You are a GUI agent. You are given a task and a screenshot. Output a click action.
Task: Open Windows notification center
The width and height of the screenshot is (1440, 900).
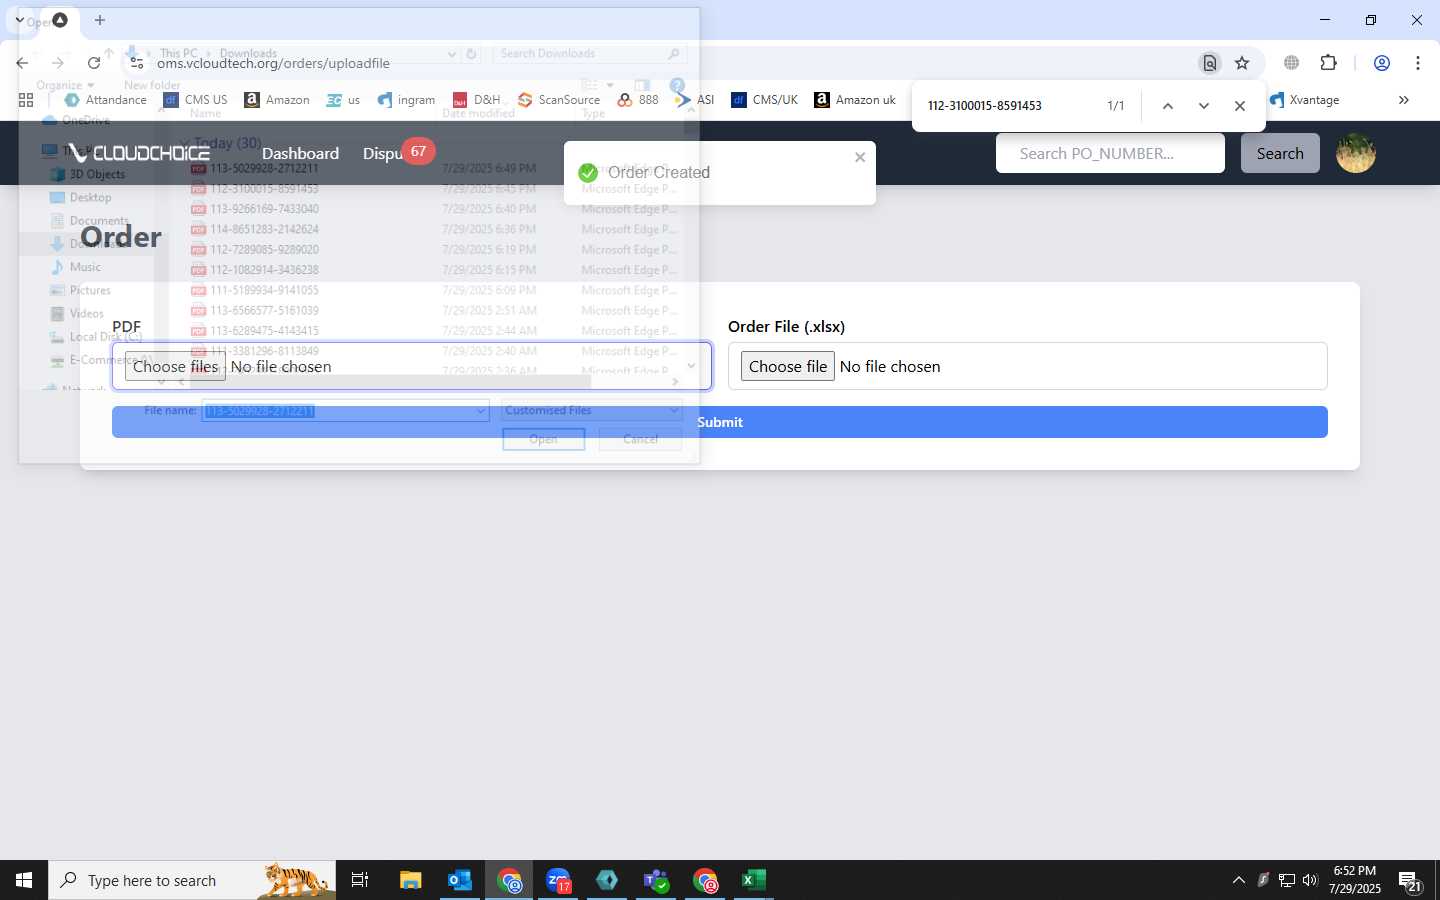click(1410, 881)
